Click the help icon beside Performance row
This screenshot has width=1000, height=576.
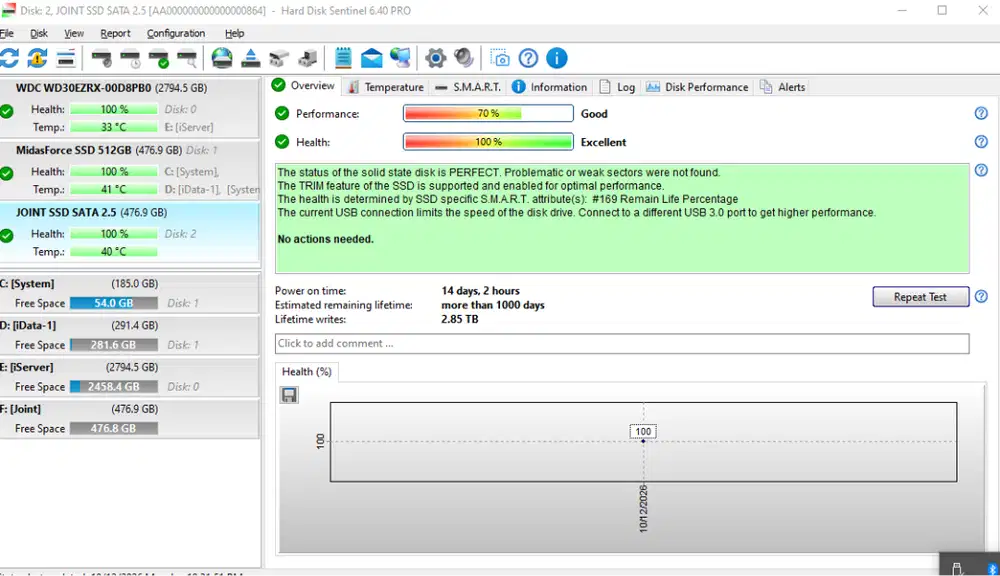tap(981, 113)
